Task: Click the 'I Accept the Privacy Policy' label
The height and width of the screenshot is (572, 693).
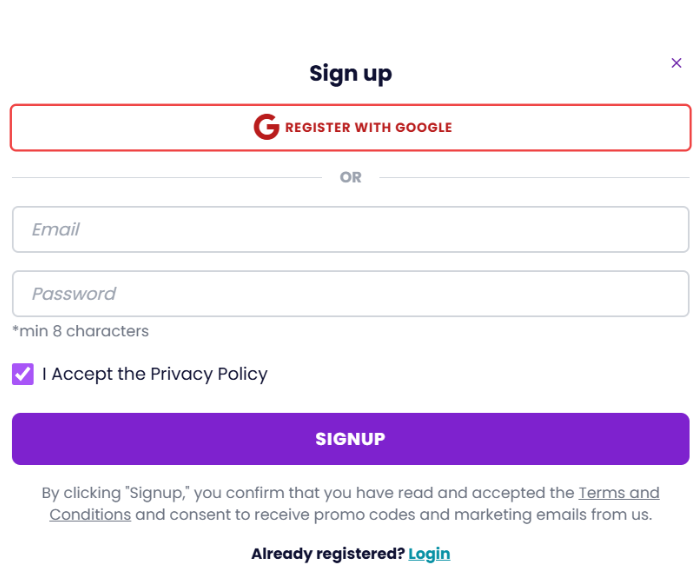Action: (155, 374)
